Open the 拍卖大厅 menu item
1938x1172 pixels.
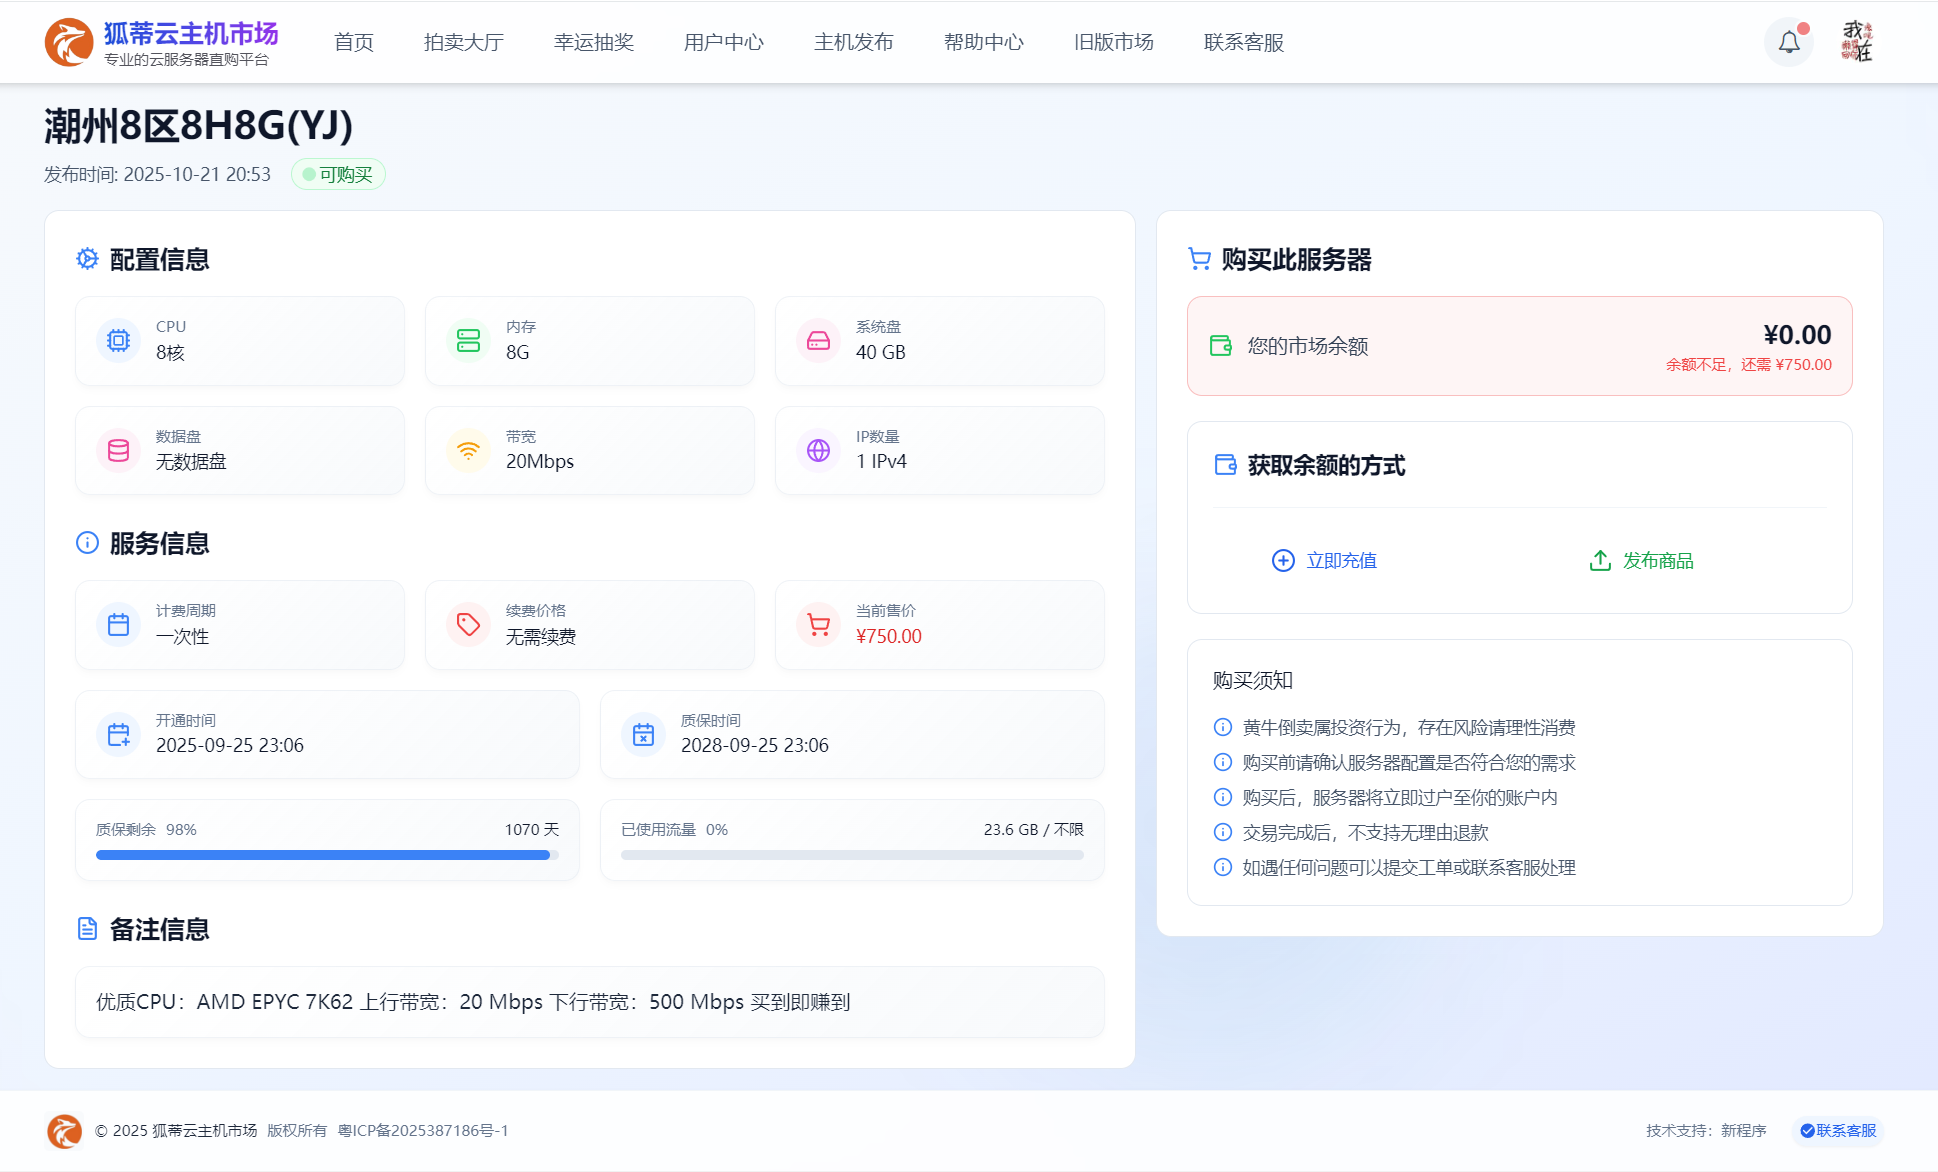click(x=463, y=42)
